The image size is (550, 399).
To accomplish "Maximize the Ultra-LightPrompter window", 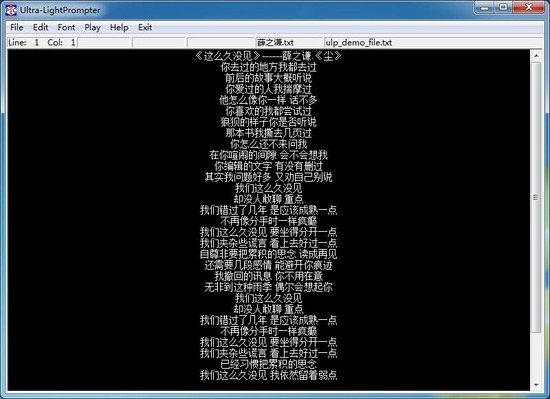I will point(503,7).
